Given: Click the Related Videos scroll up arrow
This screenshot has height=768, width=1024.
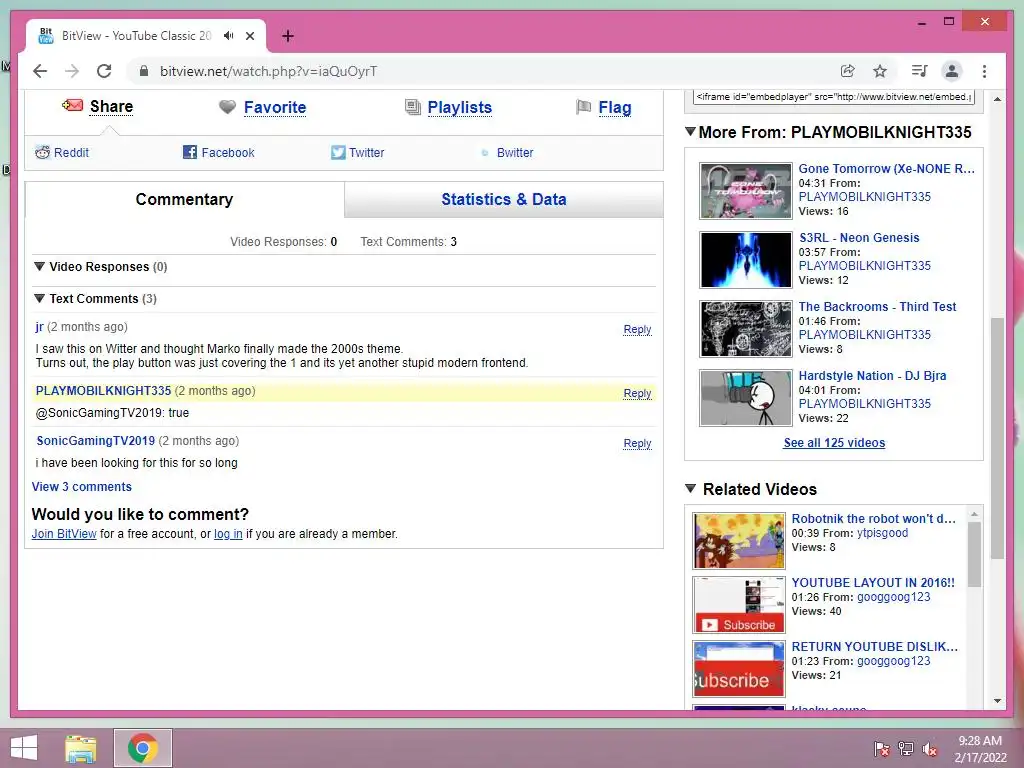Looking at the screenshot, I should pyautogui.click(x=974, y=515).
